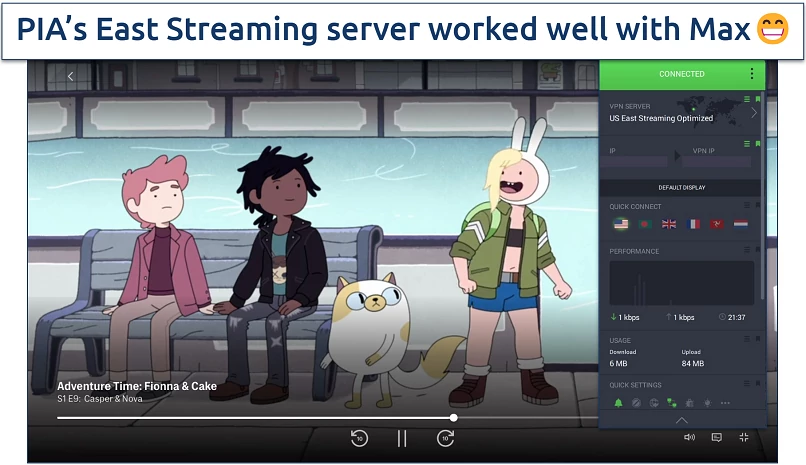Click the performance graph area

click(682, 283)
